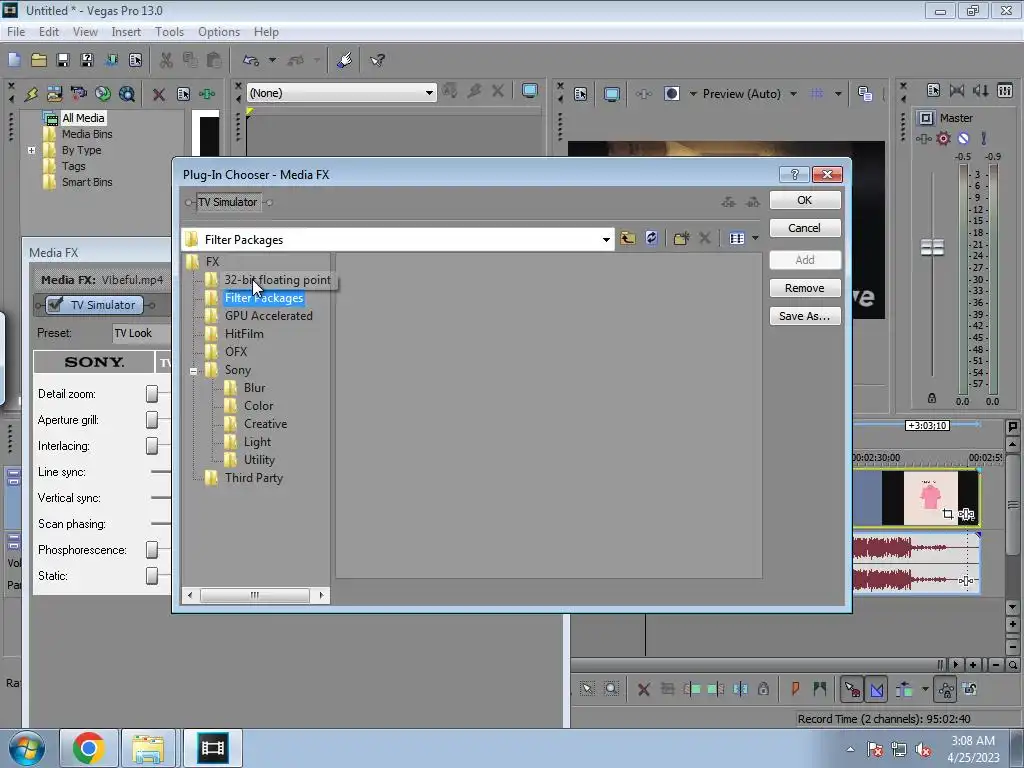Toggle the TV Simulator checkbox in Media FX
Screen dimensions: 1024x768
pyautogui.click(x=56, y=304)
